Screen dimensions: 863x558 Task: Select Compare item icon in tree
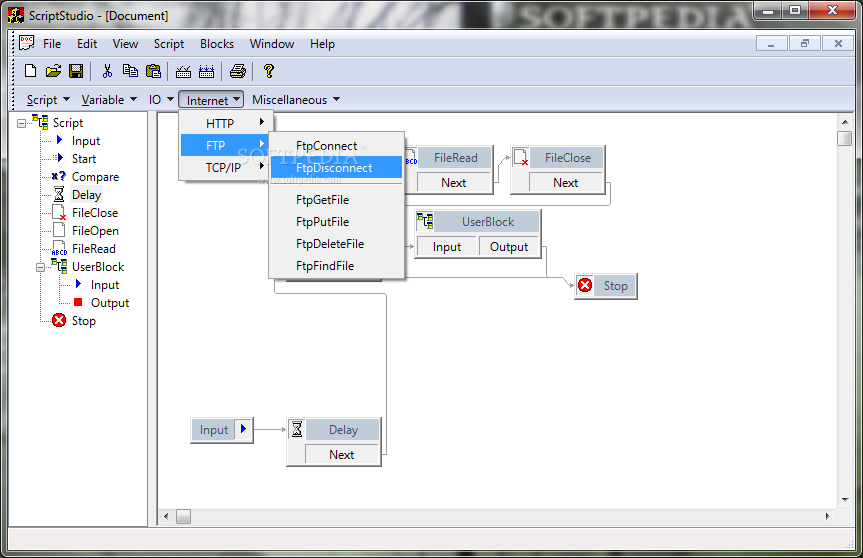tap(58, 176)
